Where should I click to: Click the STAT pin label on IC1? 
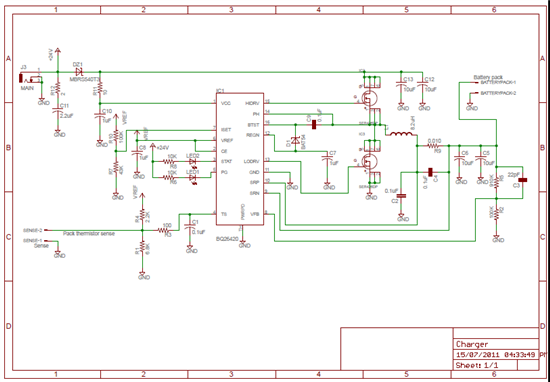[x=226, y=162]
